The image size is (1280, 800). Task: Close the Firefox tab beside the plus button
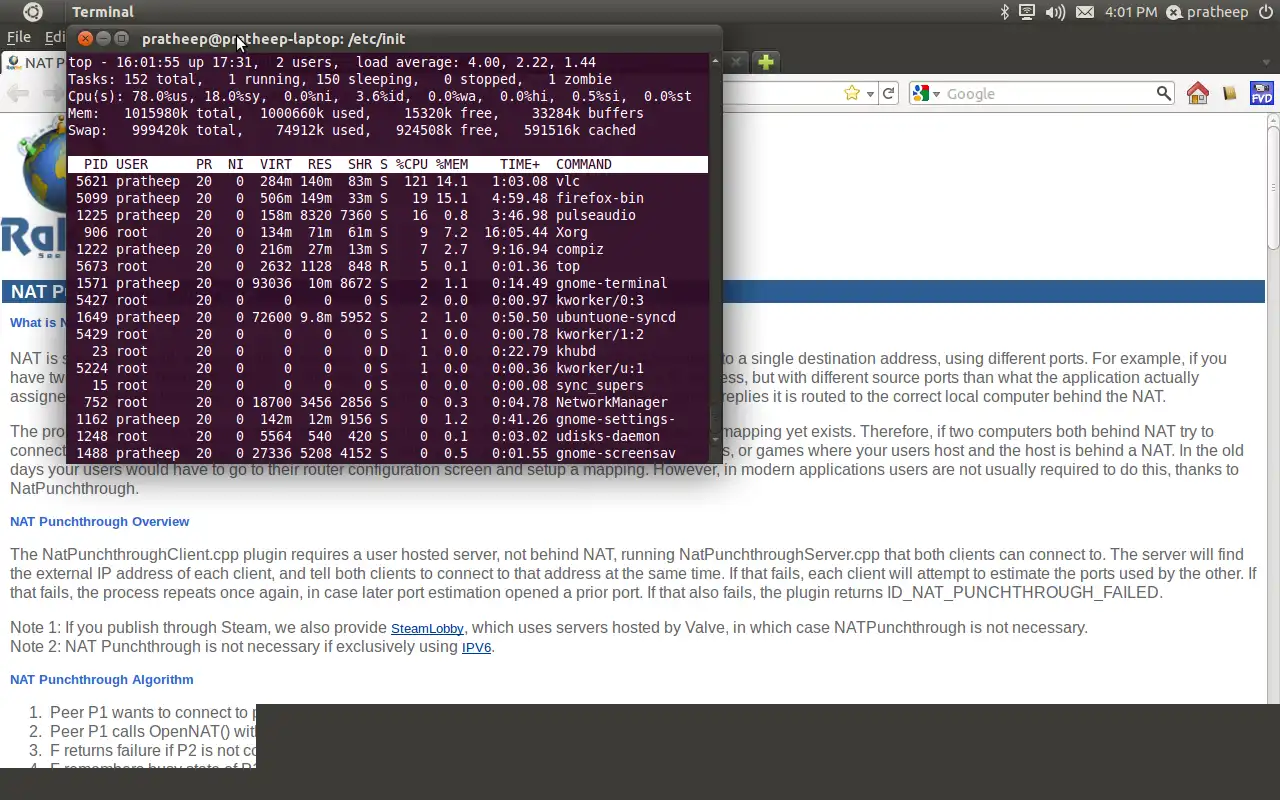coord(737,62)
